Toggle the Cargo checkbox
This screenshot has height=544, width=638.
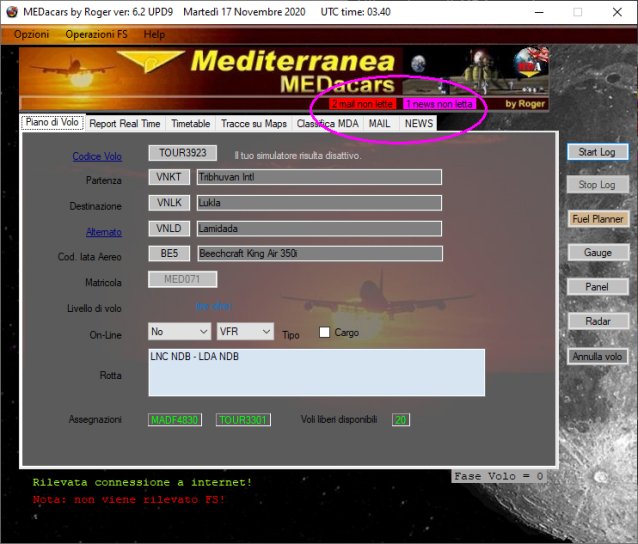[324, 332]
